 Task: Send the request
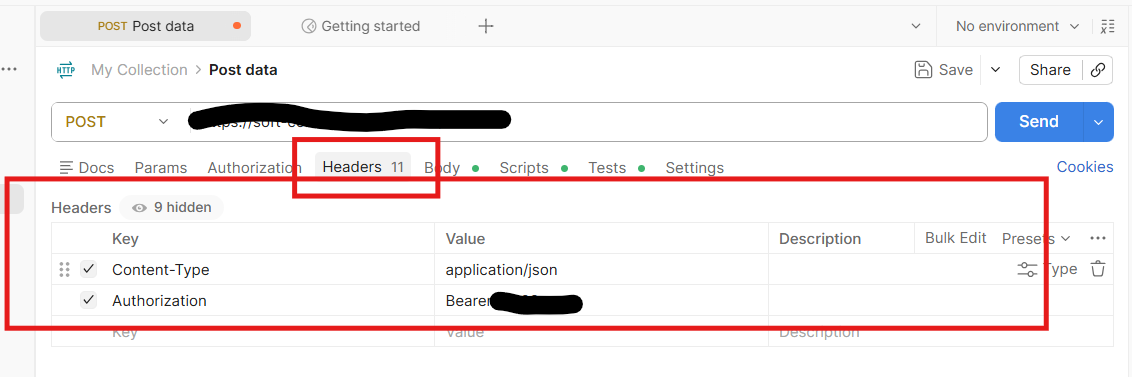pyautogui.click(x=1039, y=121)
